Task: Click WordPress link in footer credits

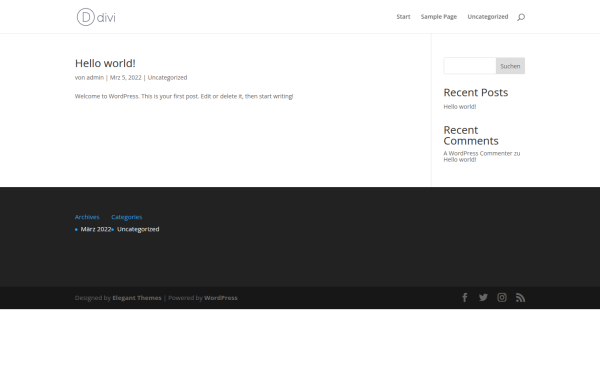Action: [x=221, y=298]
